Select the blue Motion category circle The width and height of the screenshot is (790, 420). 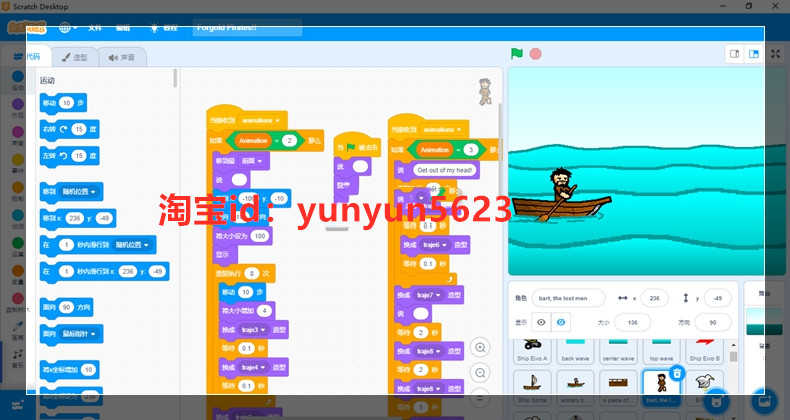coord(18,77)
